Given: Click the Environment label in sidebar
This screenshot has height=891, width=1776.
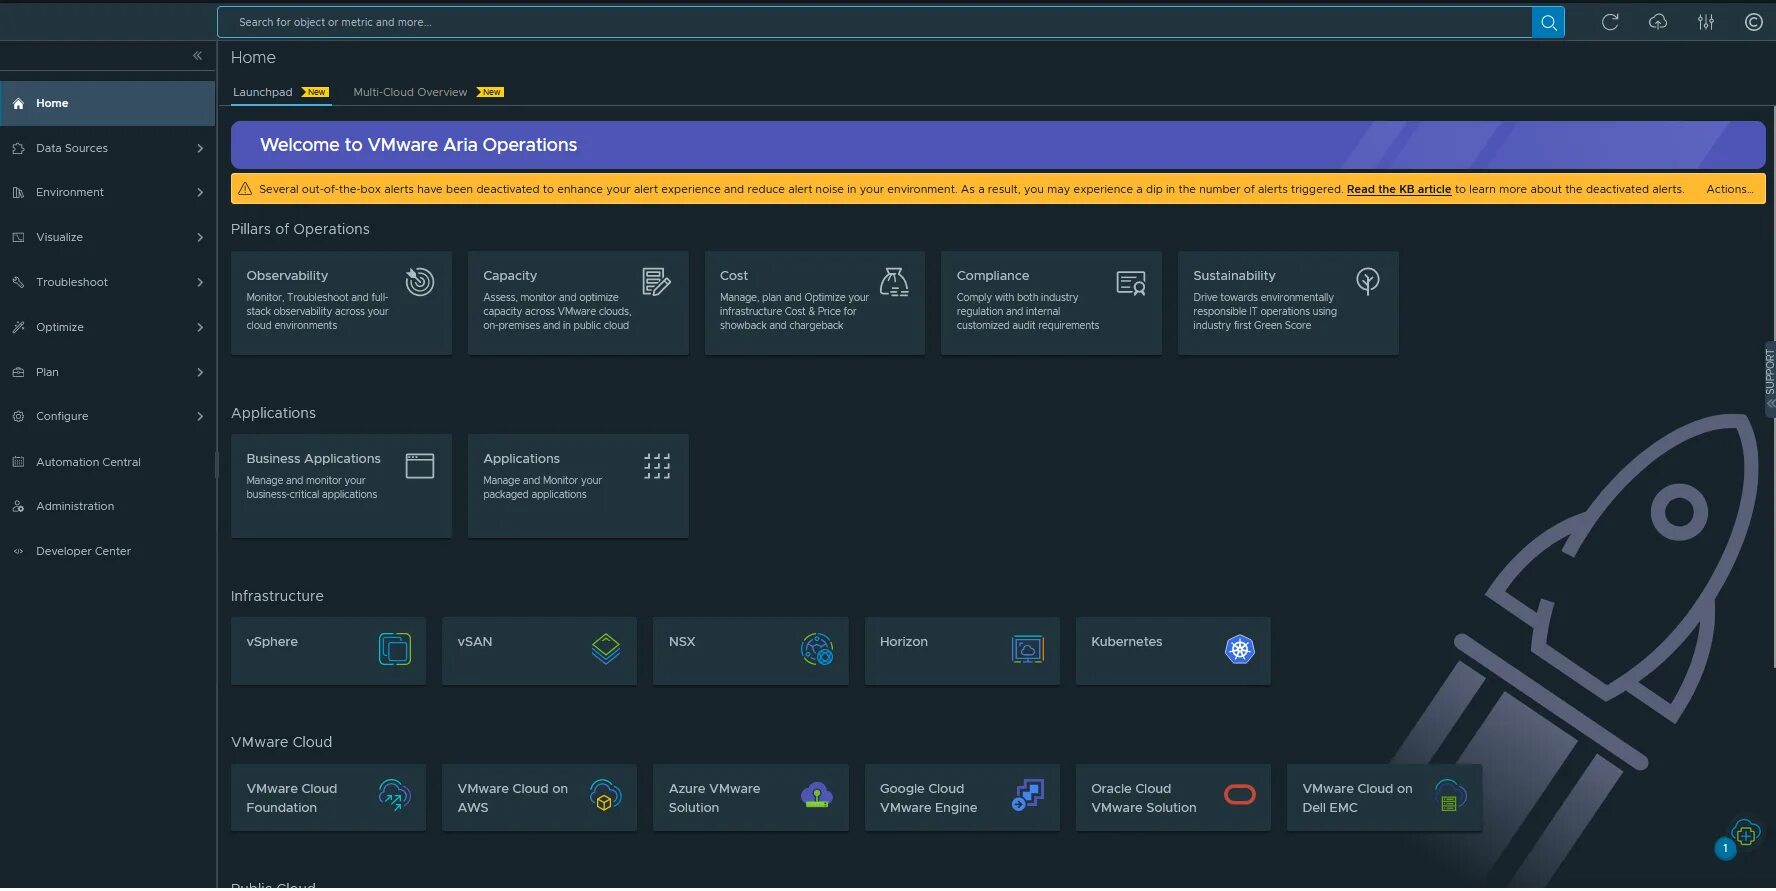Looking at the screenshot, I should 70,193.
